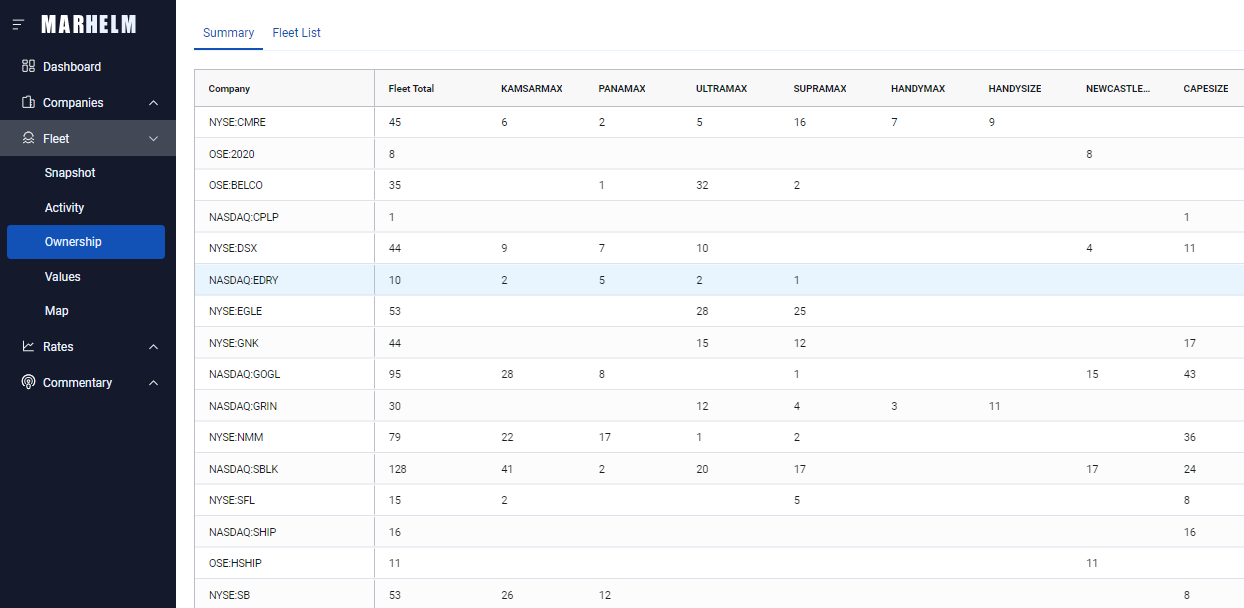Select the NASDAQ:SHIP company cell

[x=284, y=532]
